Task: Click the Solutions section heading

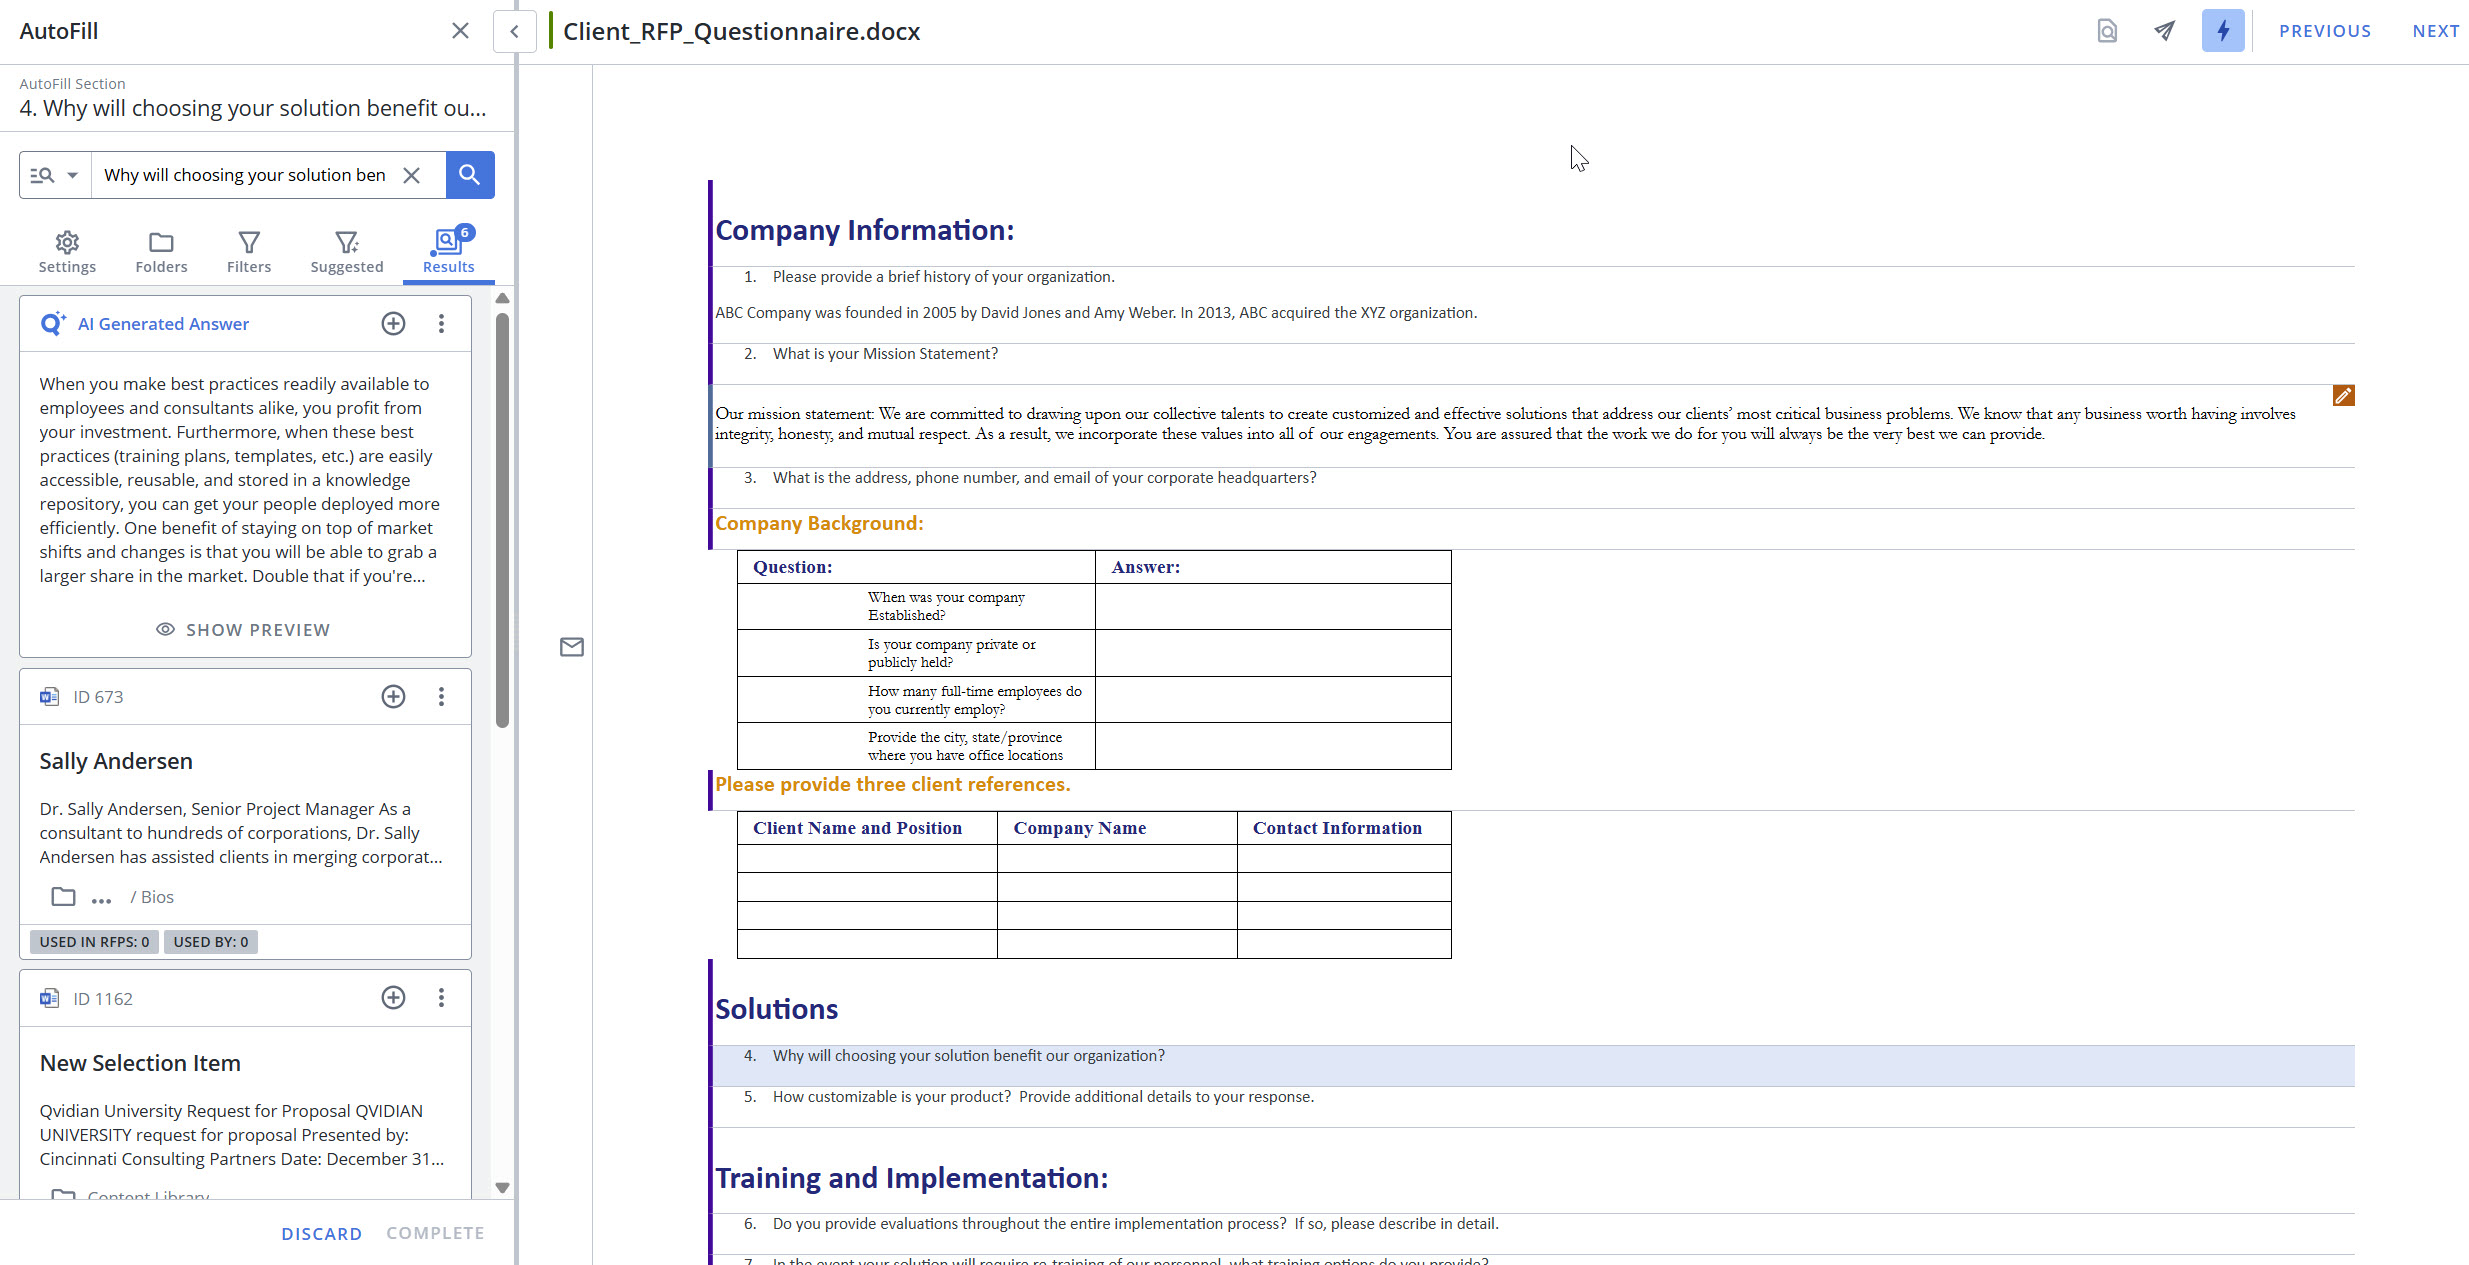Action: pyautogui.click(x=776, y=1009)
